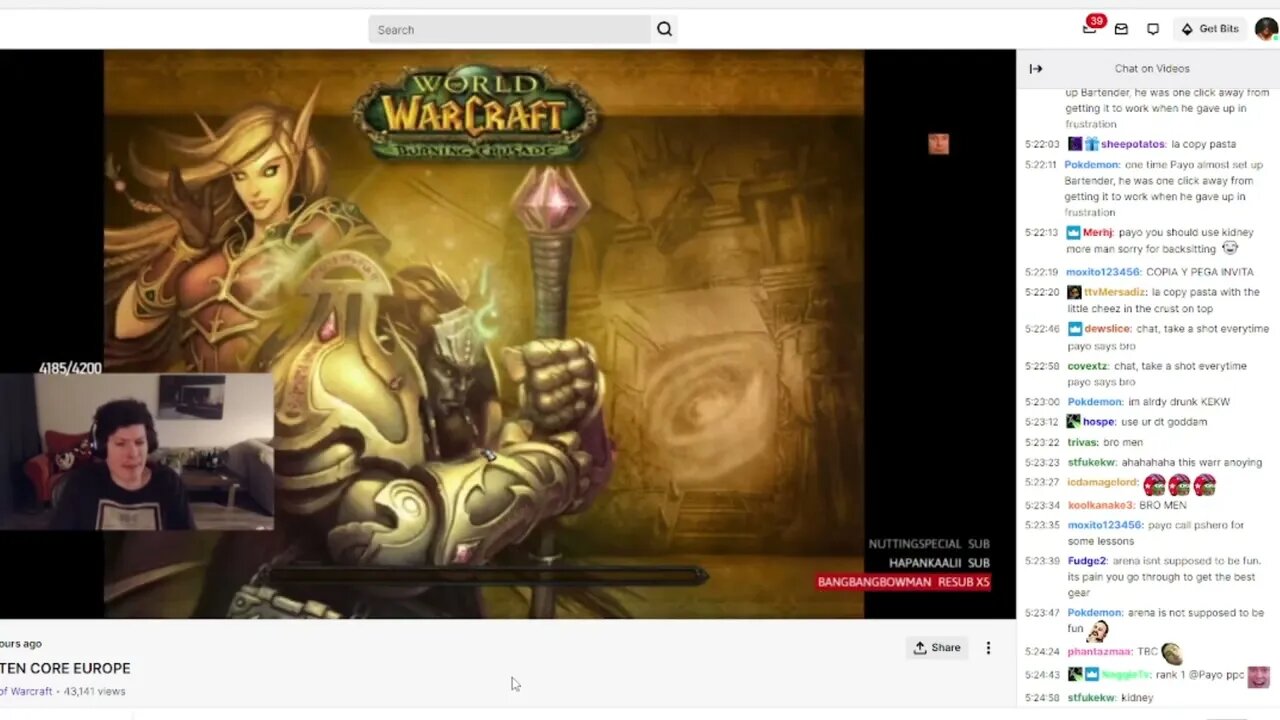Click the search magnifier button
This screenshot has width=1280, height=720.
tap(664, 29)
